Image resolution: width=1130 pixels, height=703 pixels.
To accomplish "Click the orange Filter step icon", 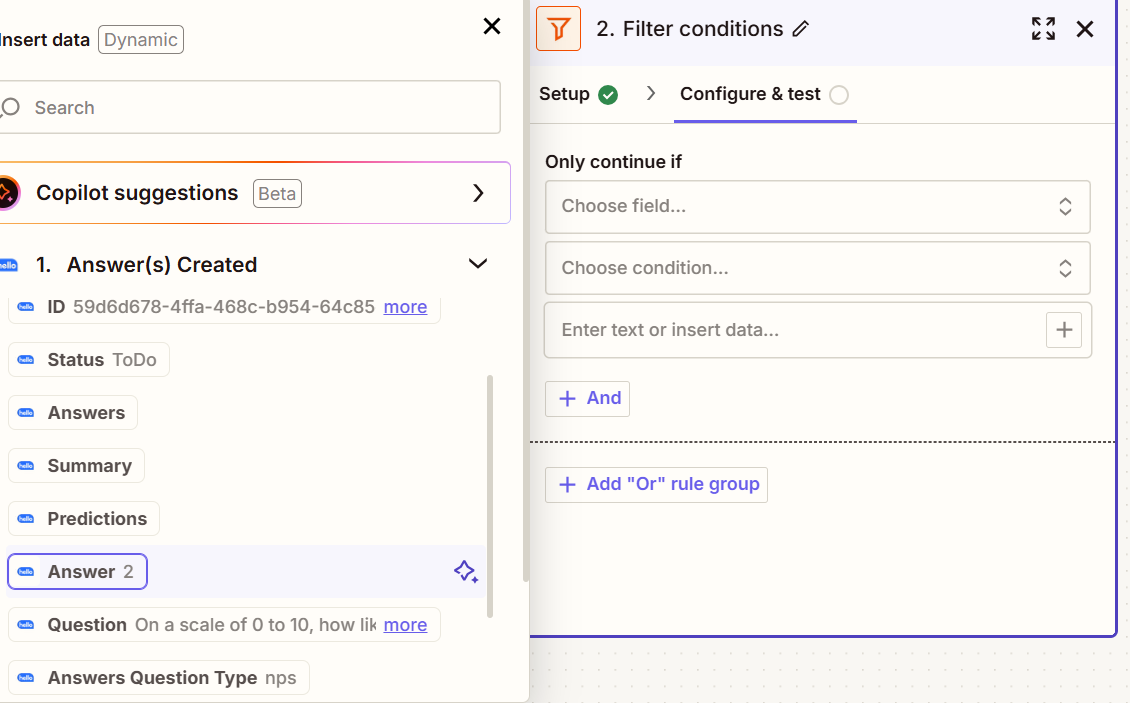I will pos(558,29).
